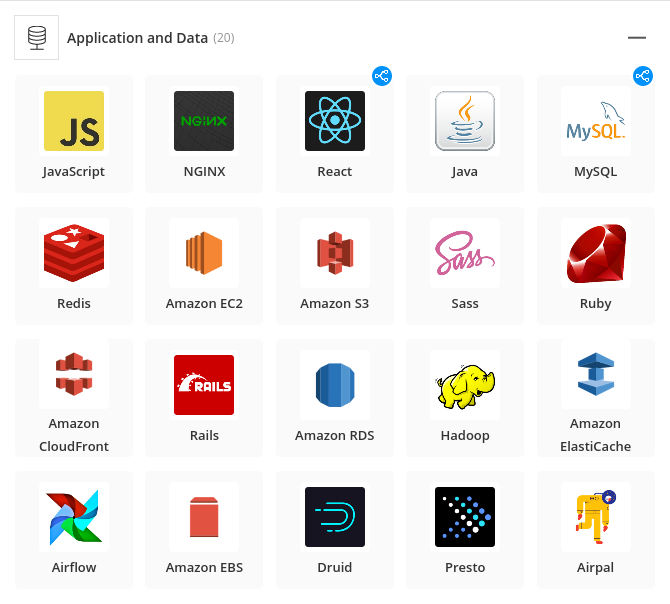Click the Airpal name text
The image size is (670, 604).
(596, 568)
